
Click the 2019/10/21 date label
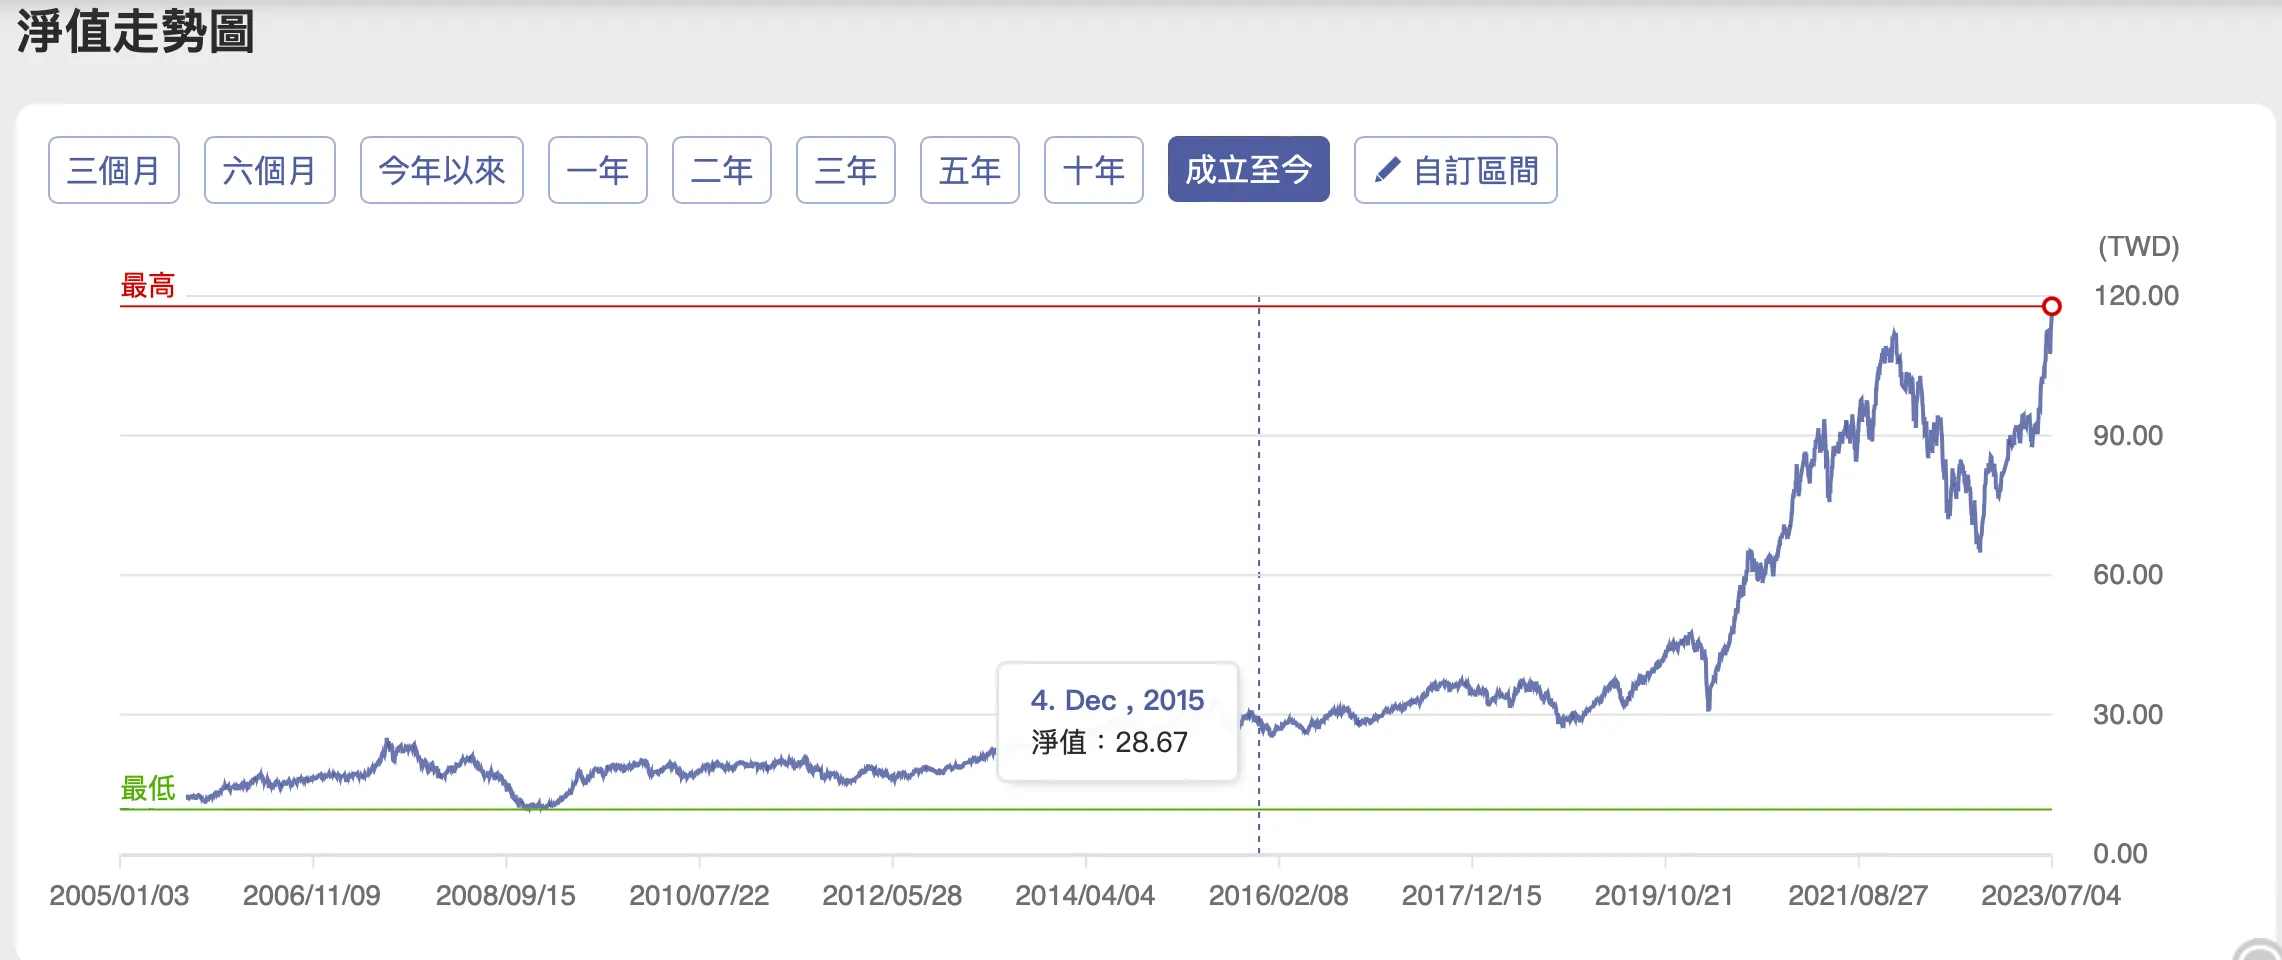pos(1664,896)
